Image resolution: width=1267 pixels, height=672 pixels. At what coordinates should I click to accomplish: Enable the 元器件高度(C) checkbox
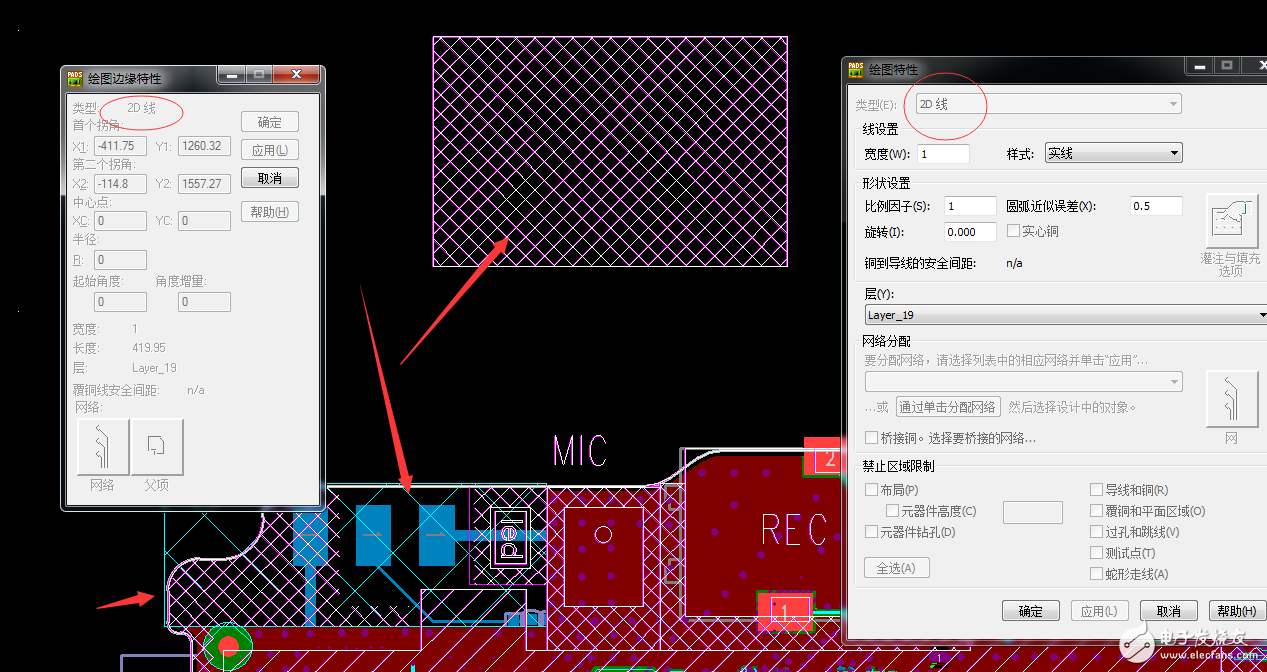tap(892, 511)
